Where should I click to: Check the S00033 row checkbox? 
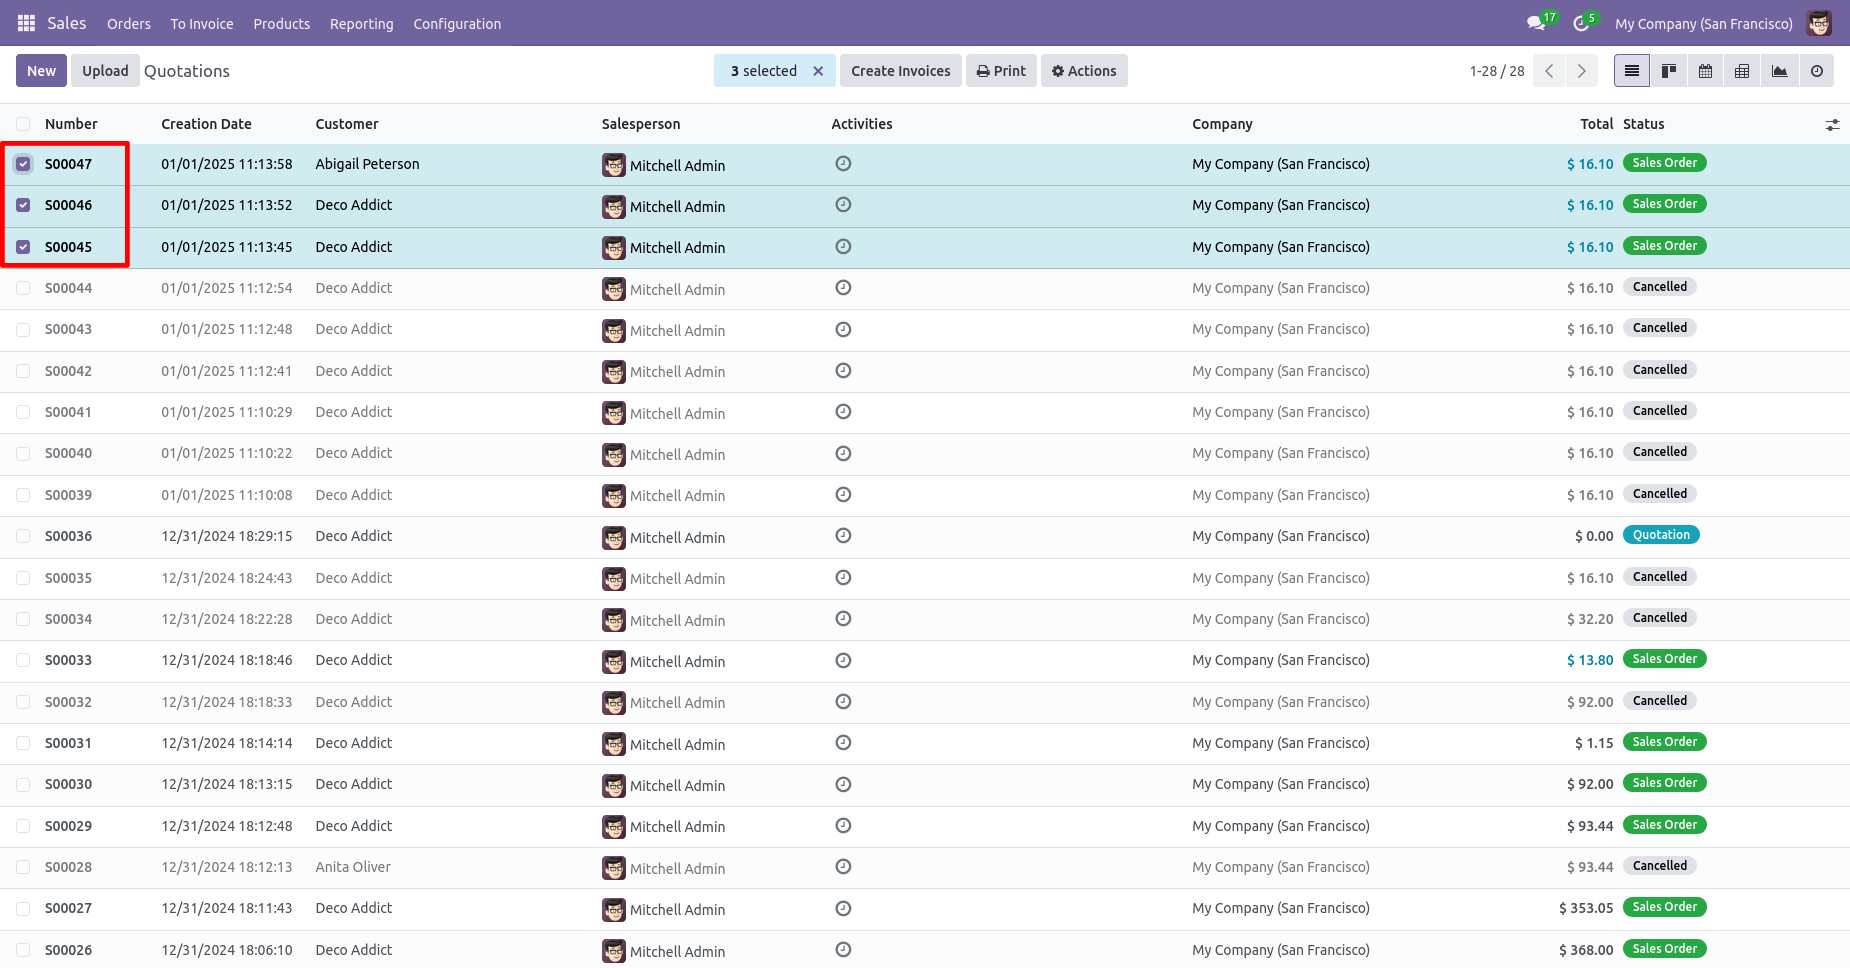[23, 660]
